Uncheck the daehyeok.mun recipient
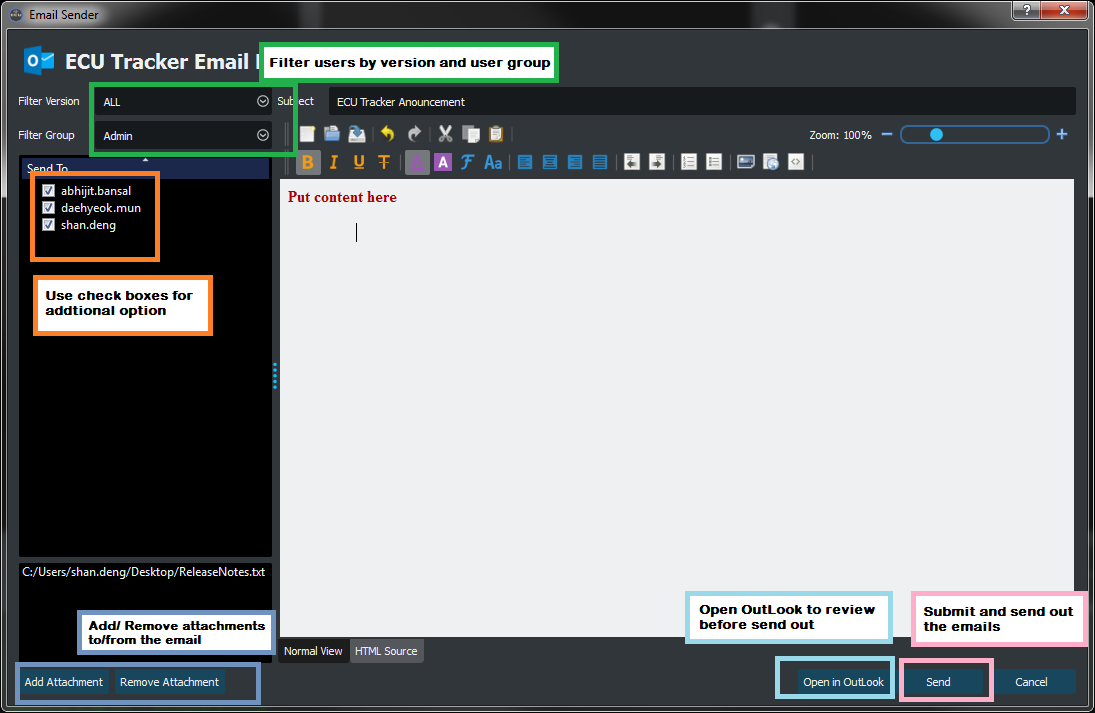 pos(48,207)
